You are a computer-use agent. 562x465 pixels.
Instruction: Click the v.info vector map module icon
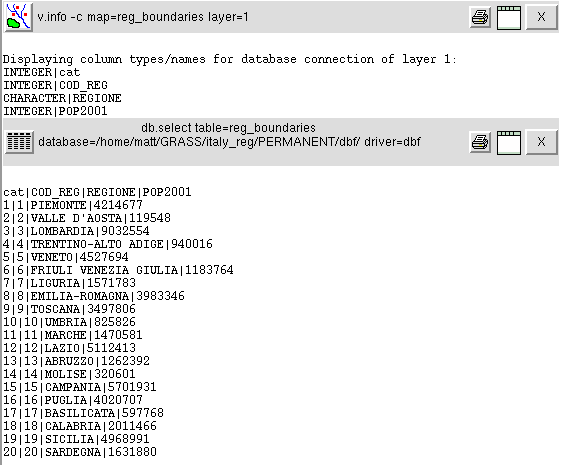[19, 17]
